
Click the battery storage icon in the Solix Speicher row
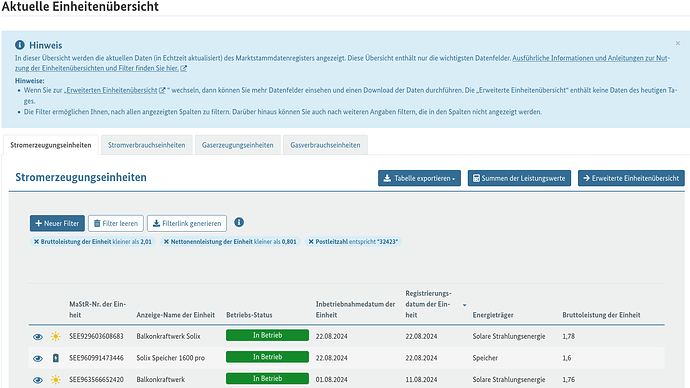55,358
